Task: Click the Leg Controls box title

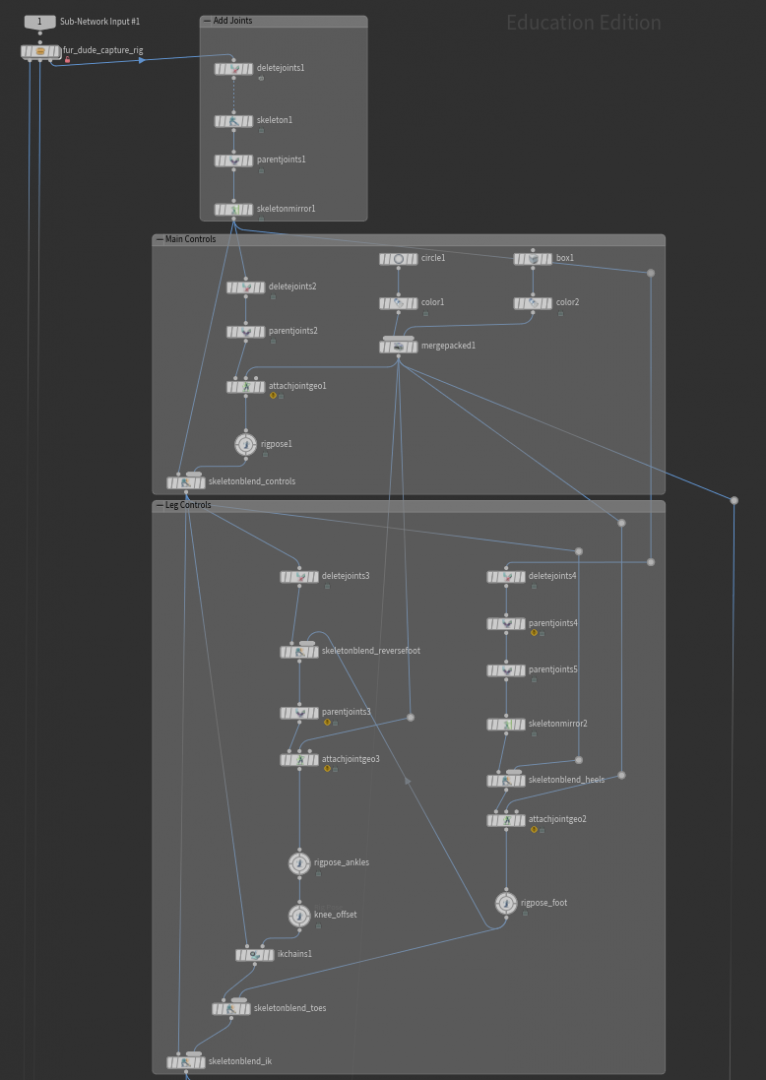Action: click(188, 506)
